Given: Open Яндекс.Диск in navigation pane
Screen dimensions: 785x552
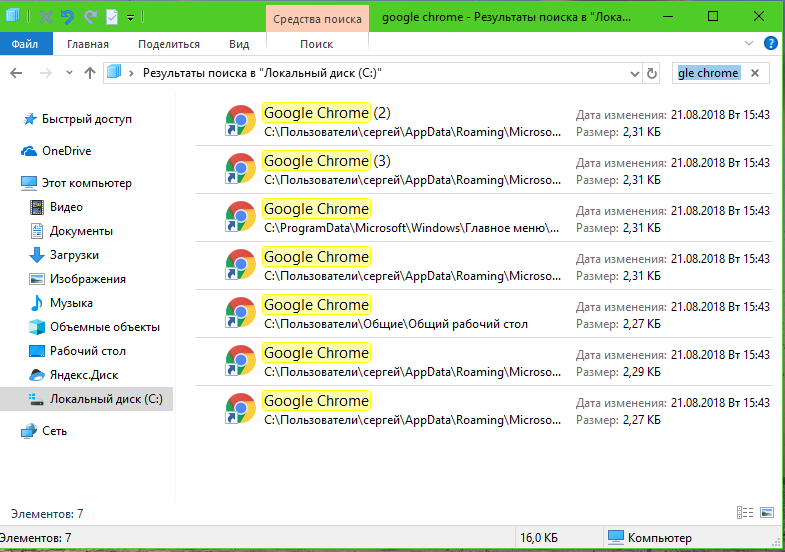Looking at the screenshot, I should (84, 375).
